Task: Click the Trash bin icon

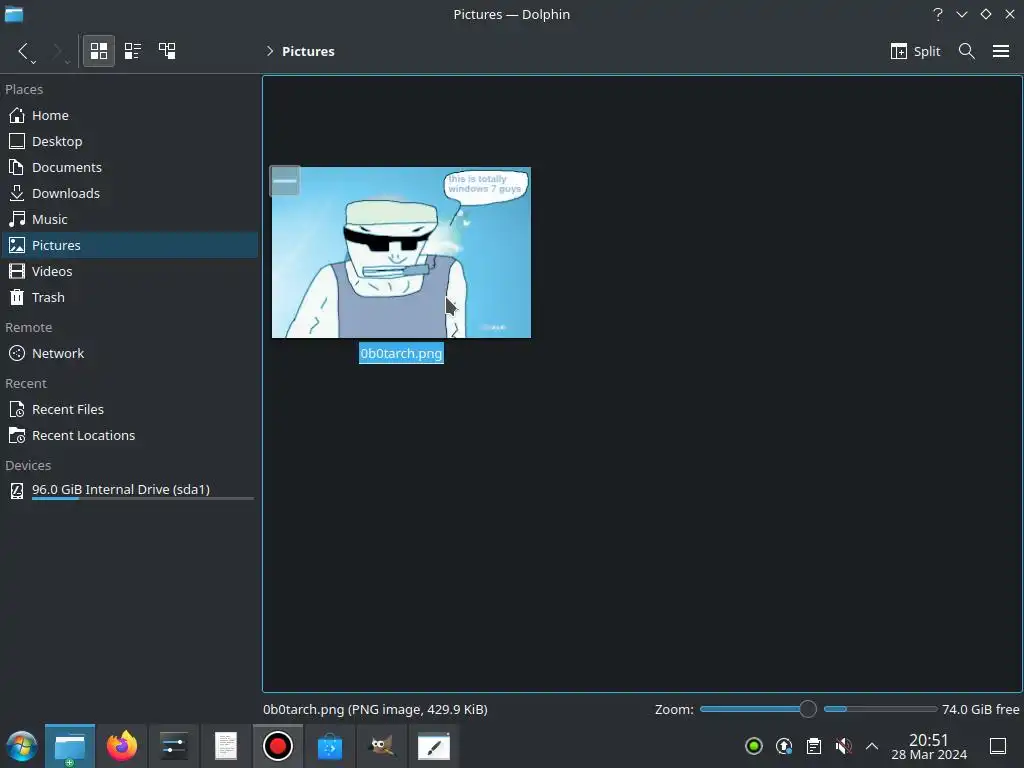Action: point(17,297)
